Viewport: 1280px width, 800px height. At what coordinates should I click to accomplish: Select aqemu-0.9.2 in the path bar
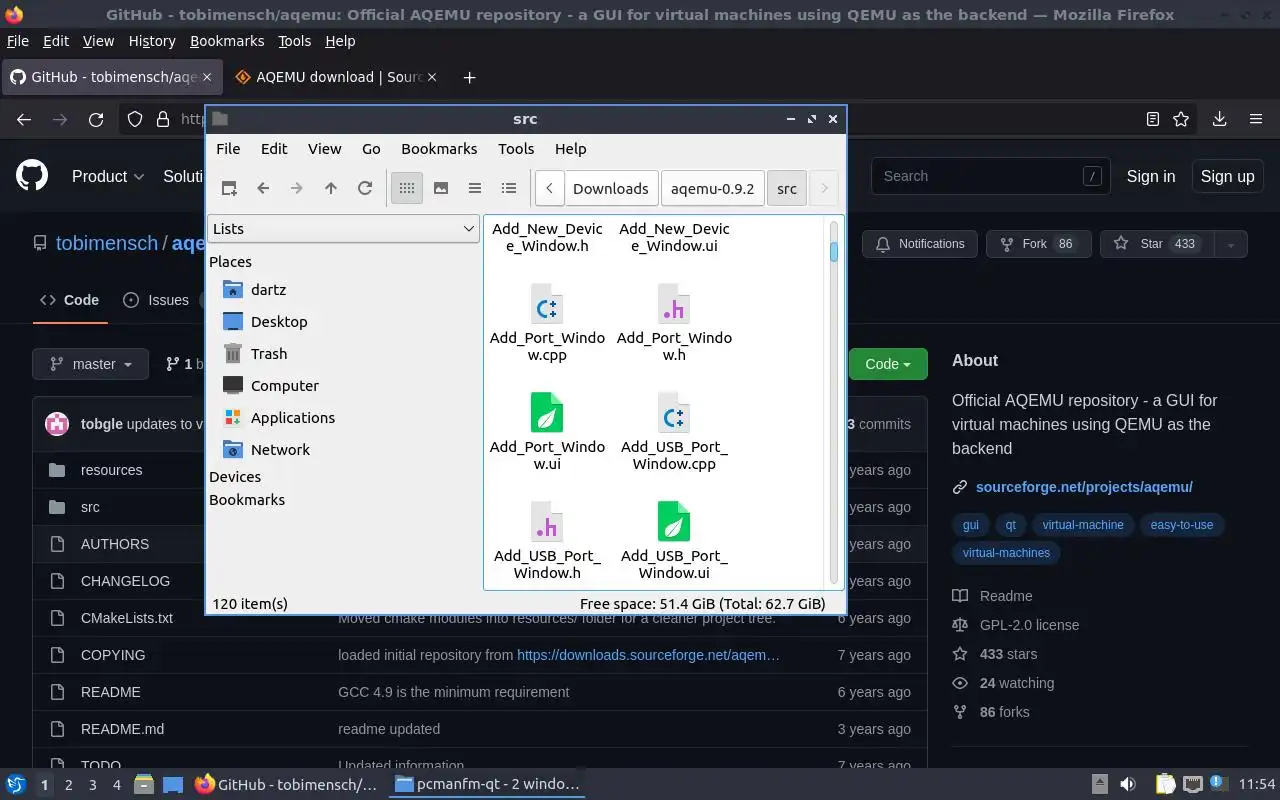pos(713,188)
